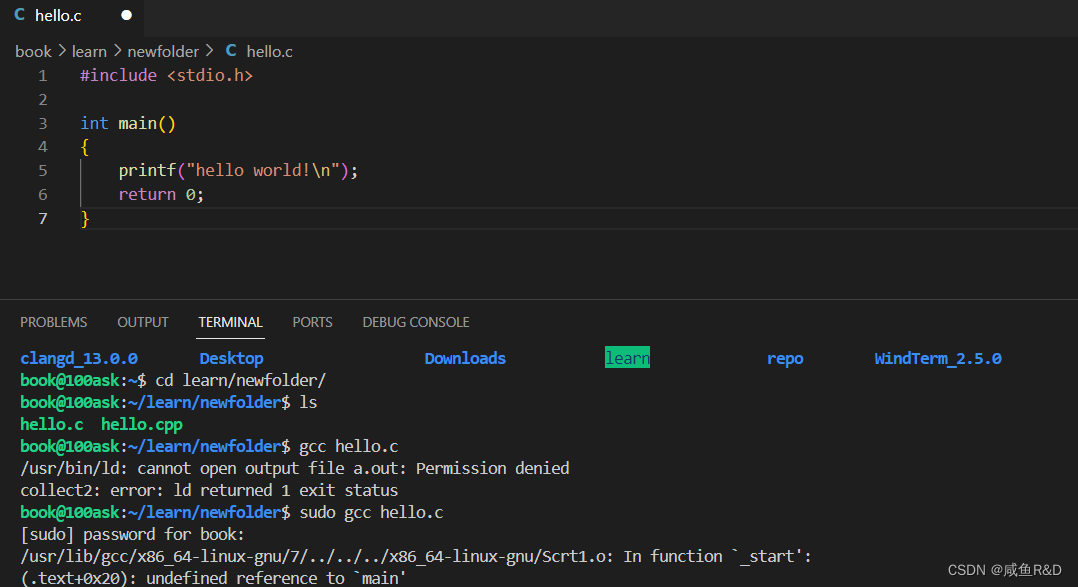The image size is (1078, 587).
Task: Click the 'Downloads' directory name in terminal
Action: pos(465,357)
